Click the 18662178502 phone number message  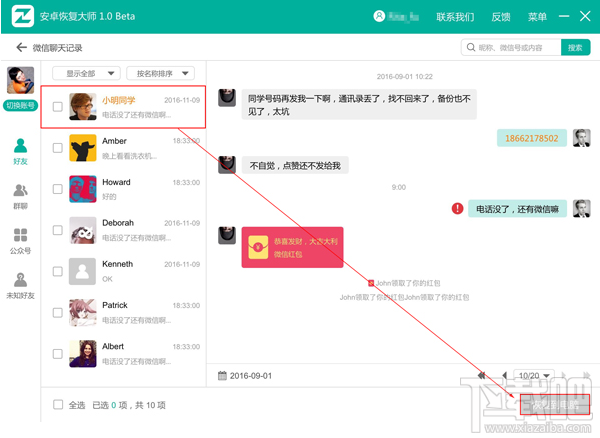532,138
